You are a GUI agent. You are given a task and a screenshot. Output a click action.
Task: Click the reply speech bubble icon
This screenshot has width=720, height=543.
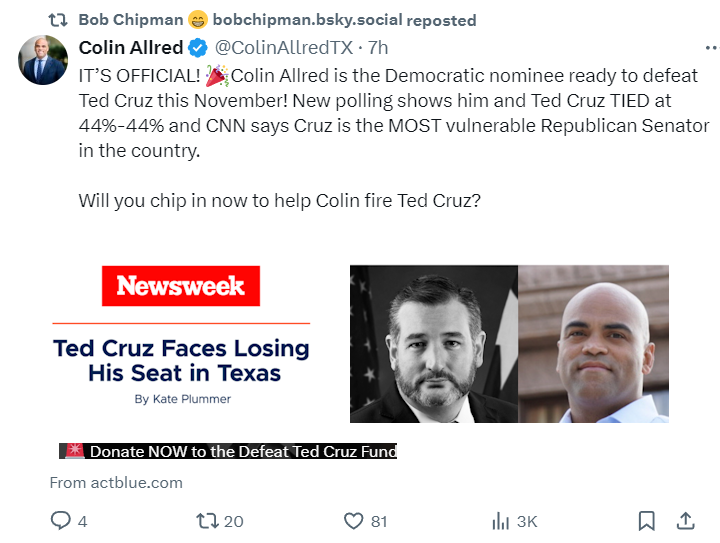62,521
